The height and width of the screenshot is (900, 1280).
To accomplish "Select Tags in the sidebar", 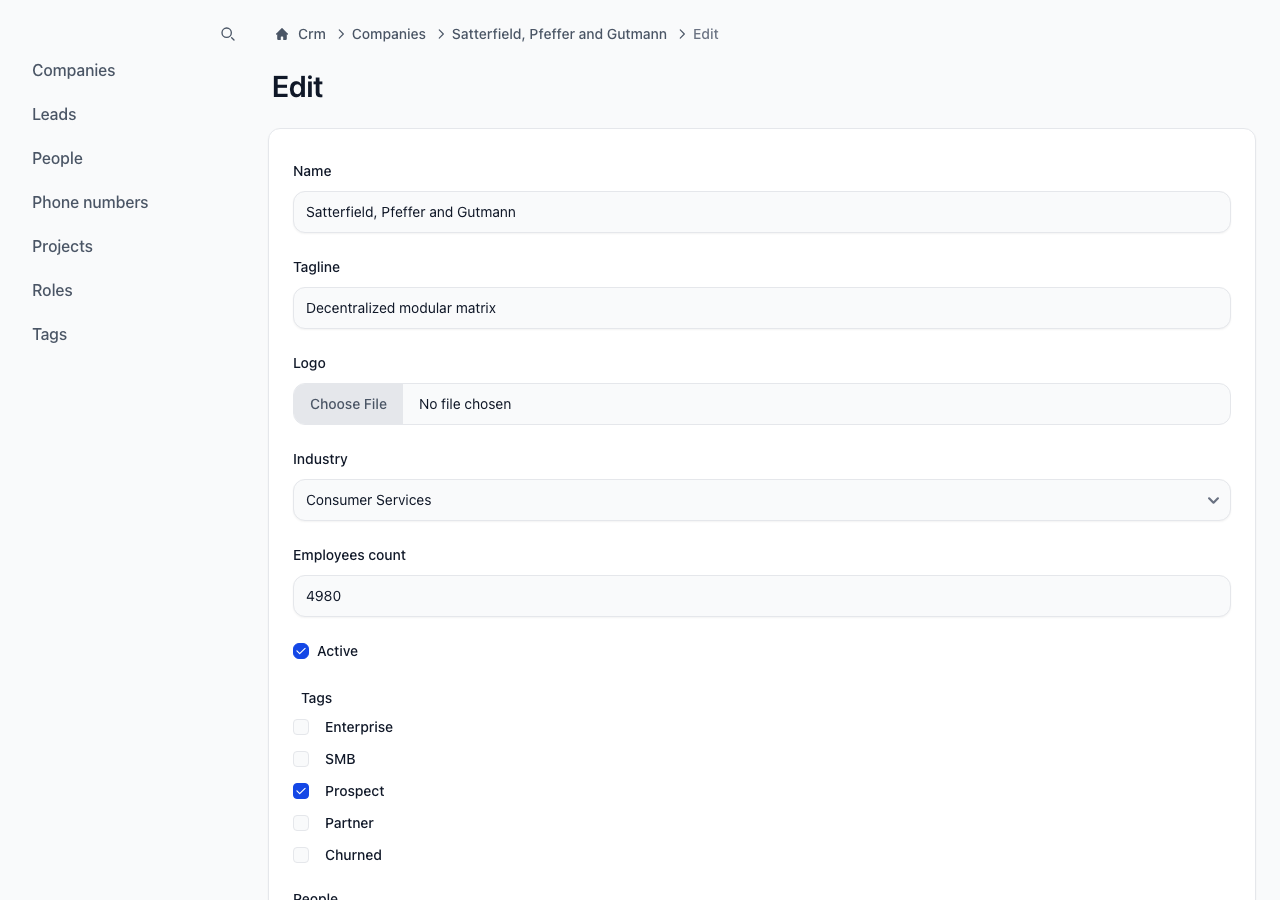I will [x=49, y=334].
